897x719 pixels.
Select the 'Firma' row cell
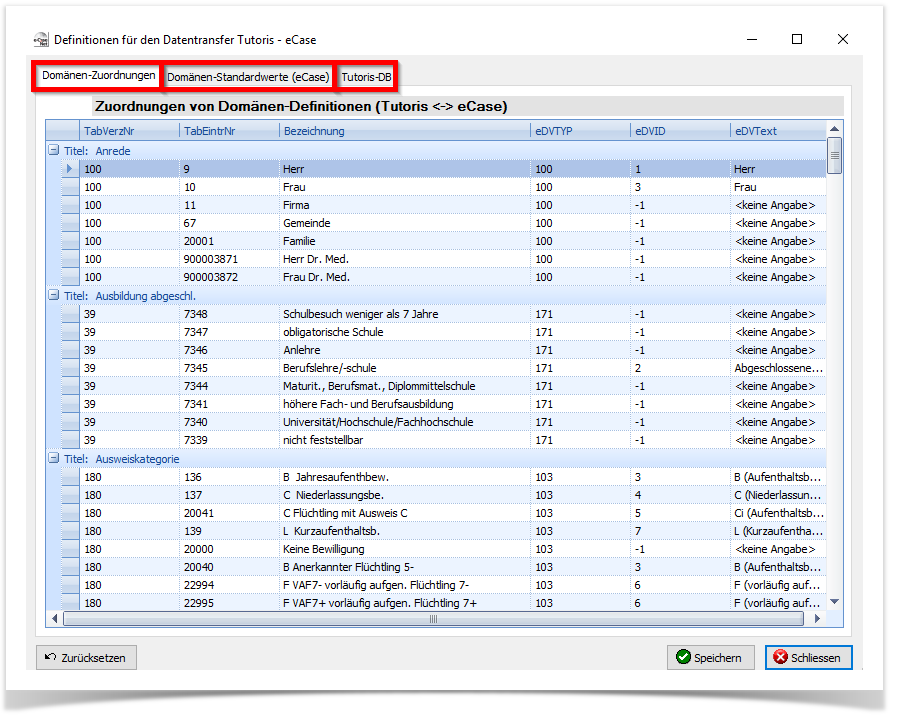click(404, 205)
